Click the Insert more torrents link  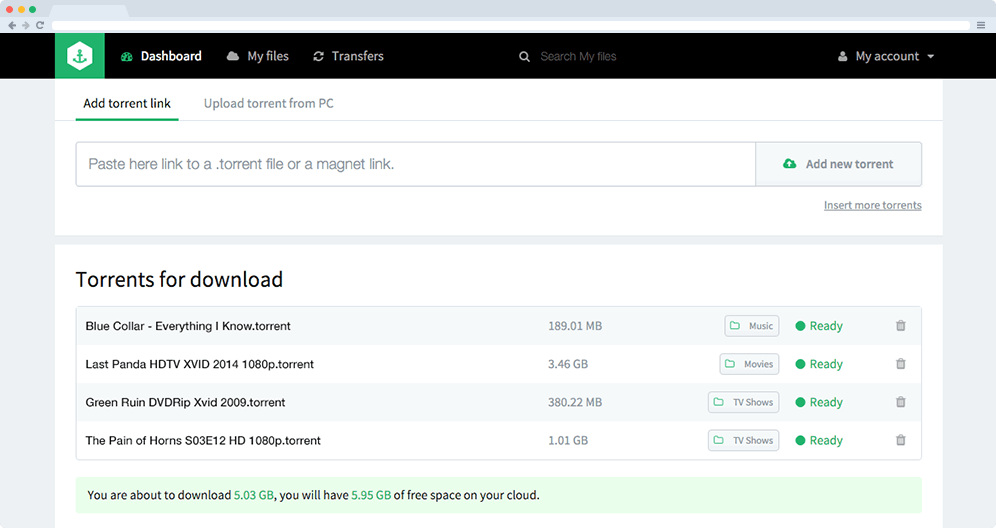872,205
